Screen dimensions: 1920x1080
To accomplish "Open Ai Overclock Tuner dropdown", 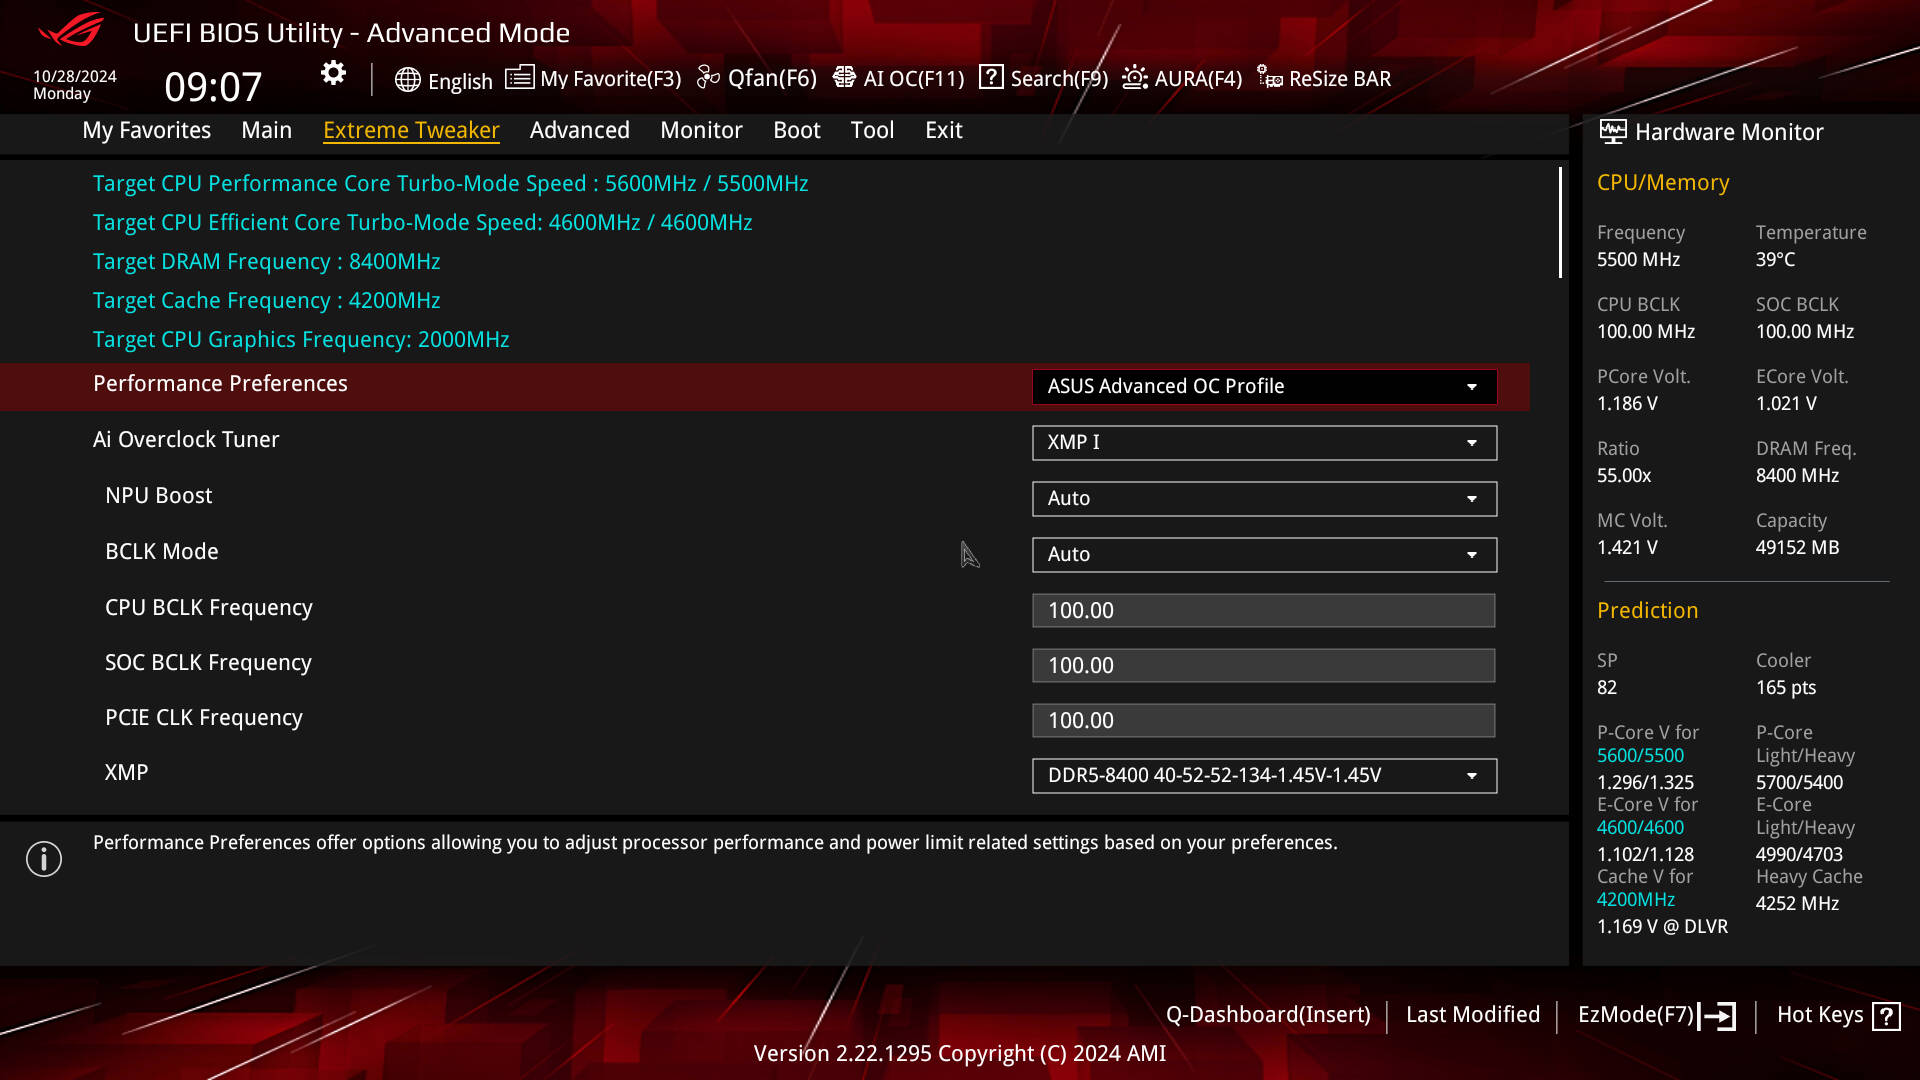I will click(x=1264, y=443).
